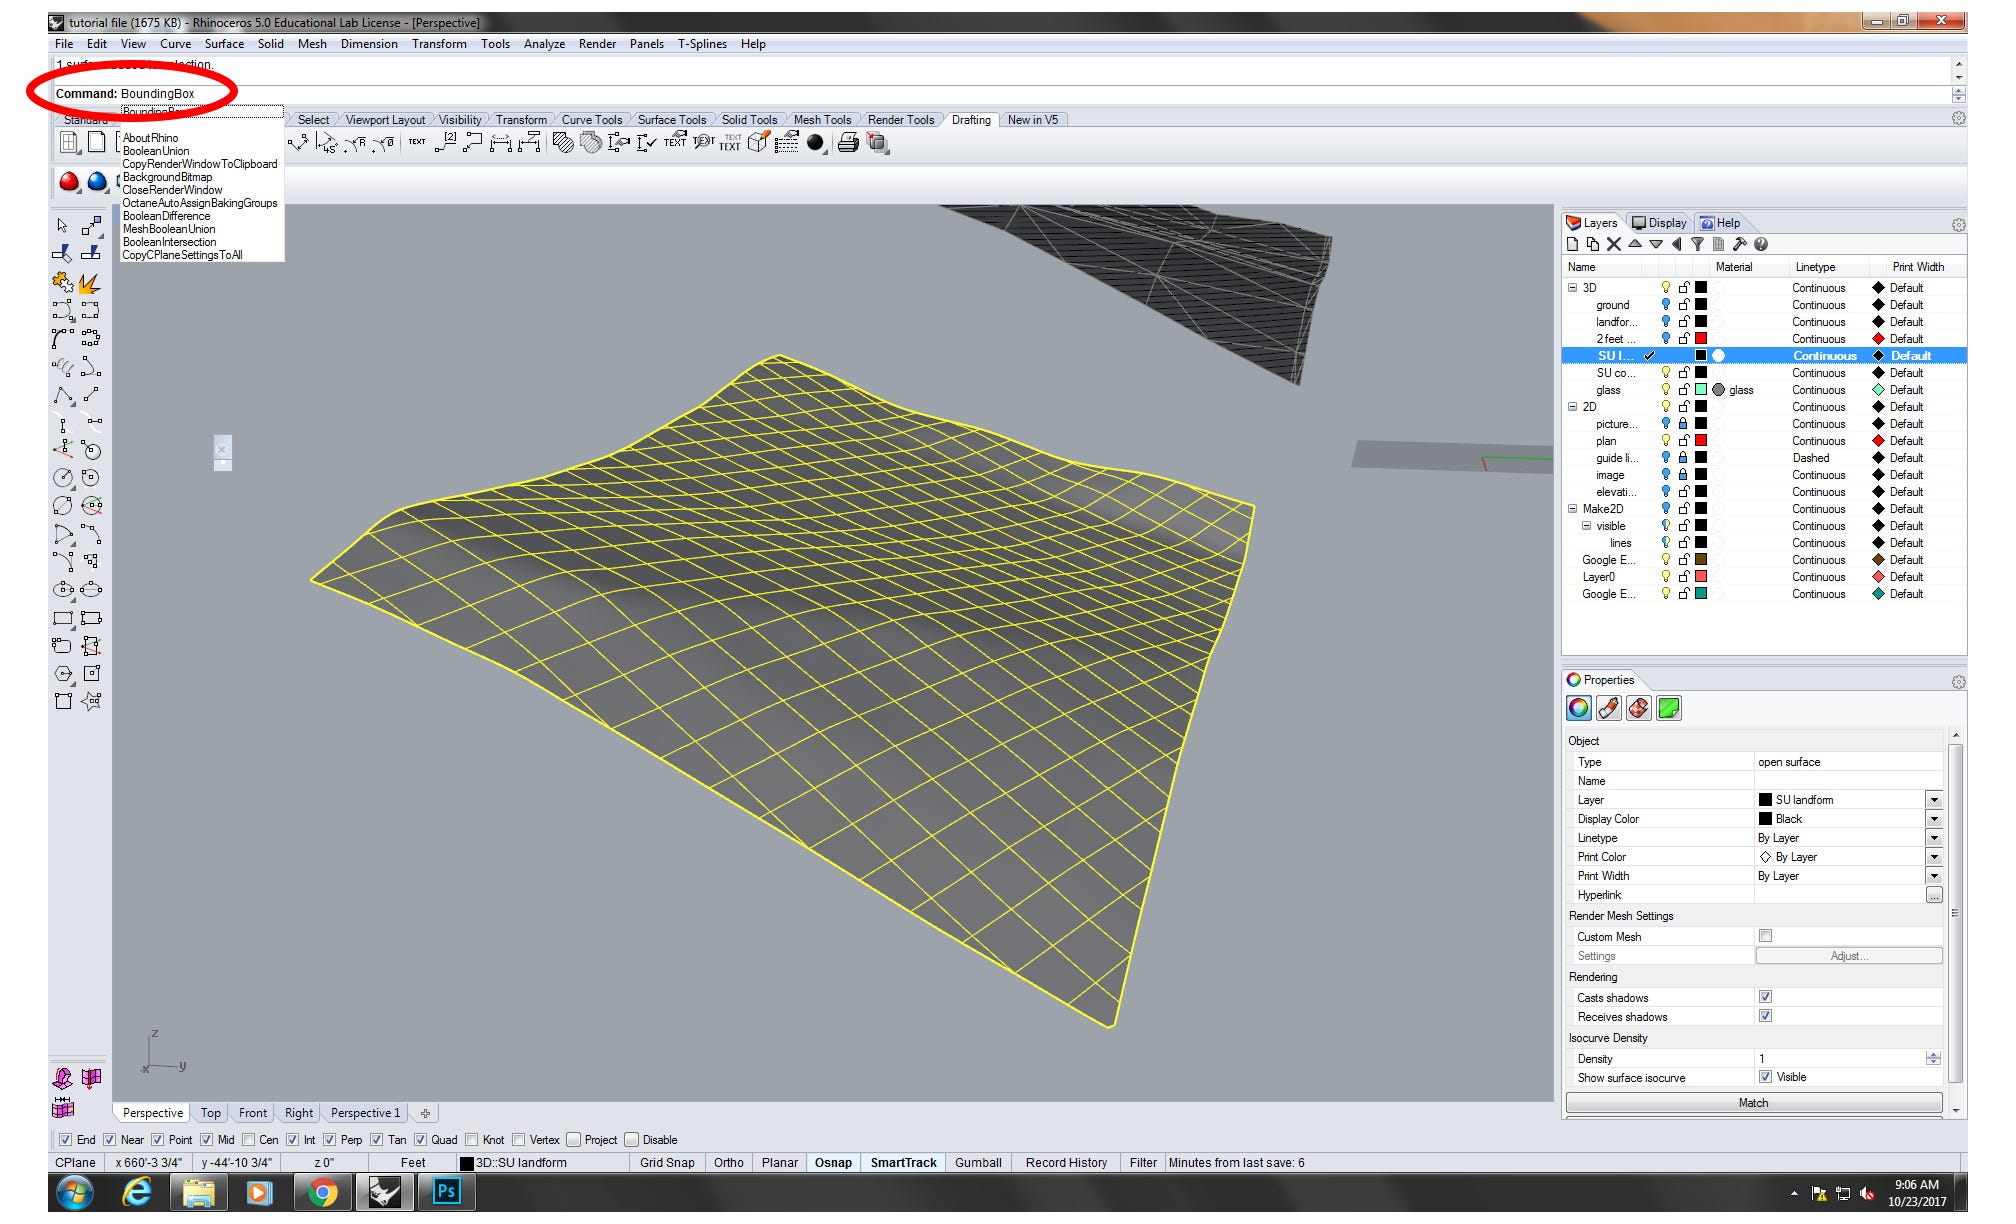Click the blue shaded sphere icon
Viewport: 2016px width, 1224px height.
97,182
